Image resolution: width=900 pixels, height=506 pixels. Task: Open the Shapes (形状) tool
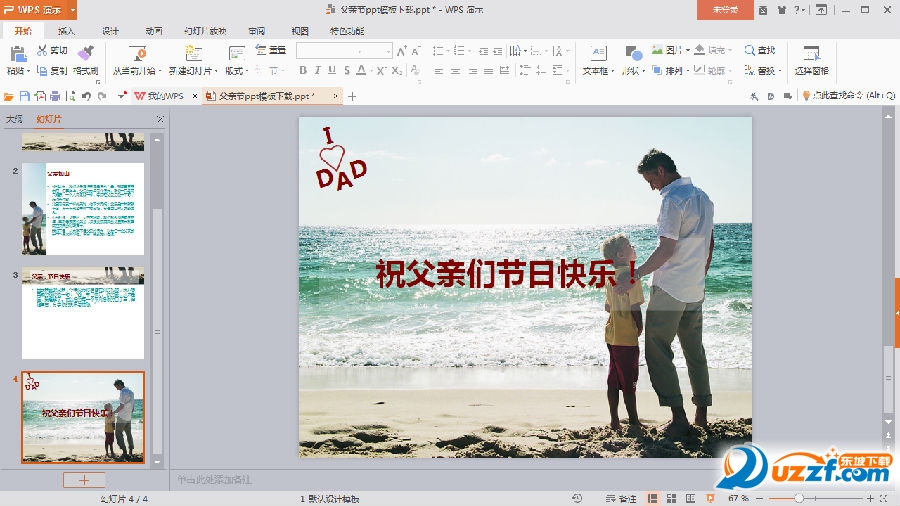point(633,53)
